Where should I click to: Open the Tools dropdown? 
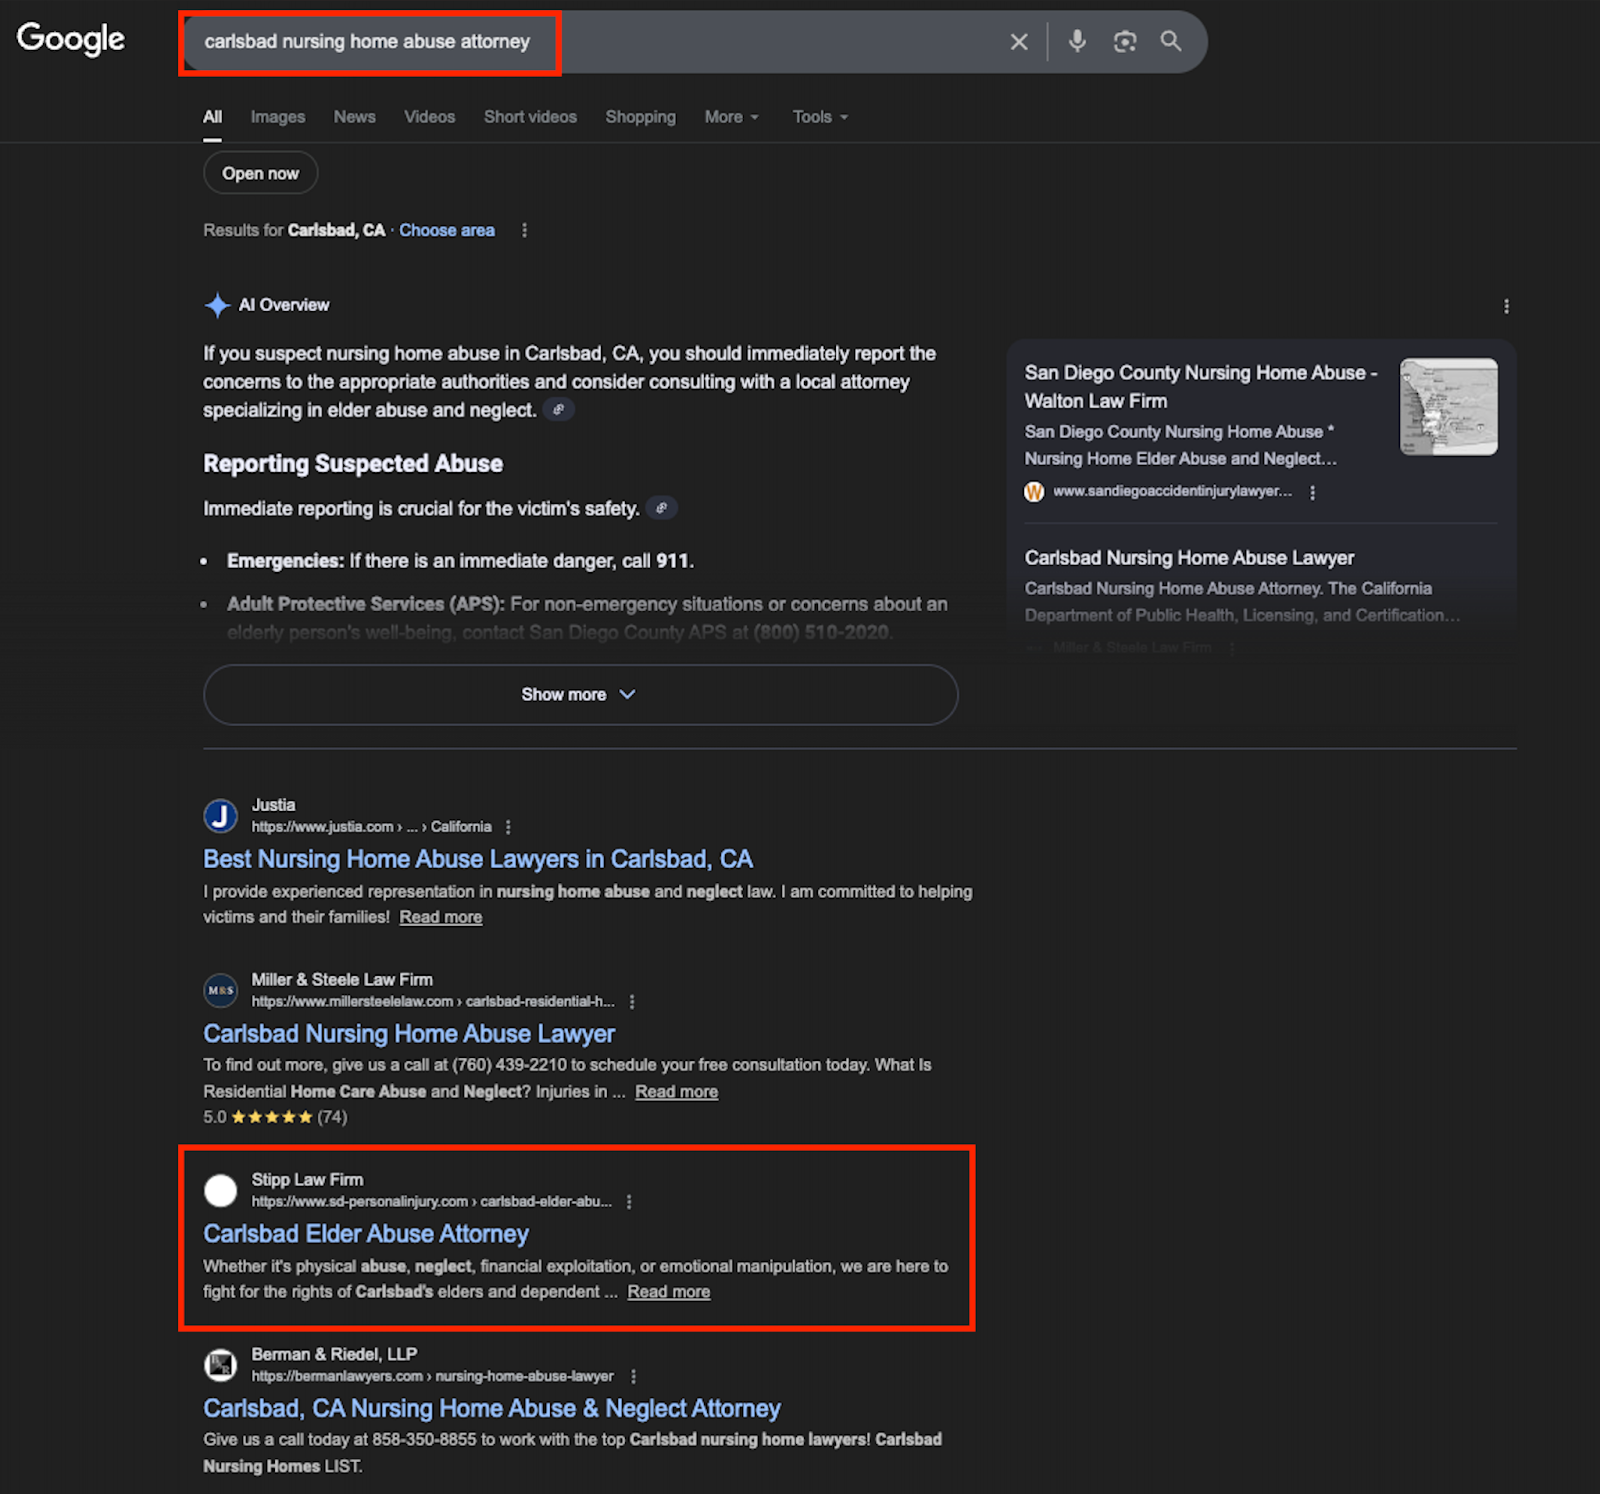pyautogui.click(x=820, y=117)
